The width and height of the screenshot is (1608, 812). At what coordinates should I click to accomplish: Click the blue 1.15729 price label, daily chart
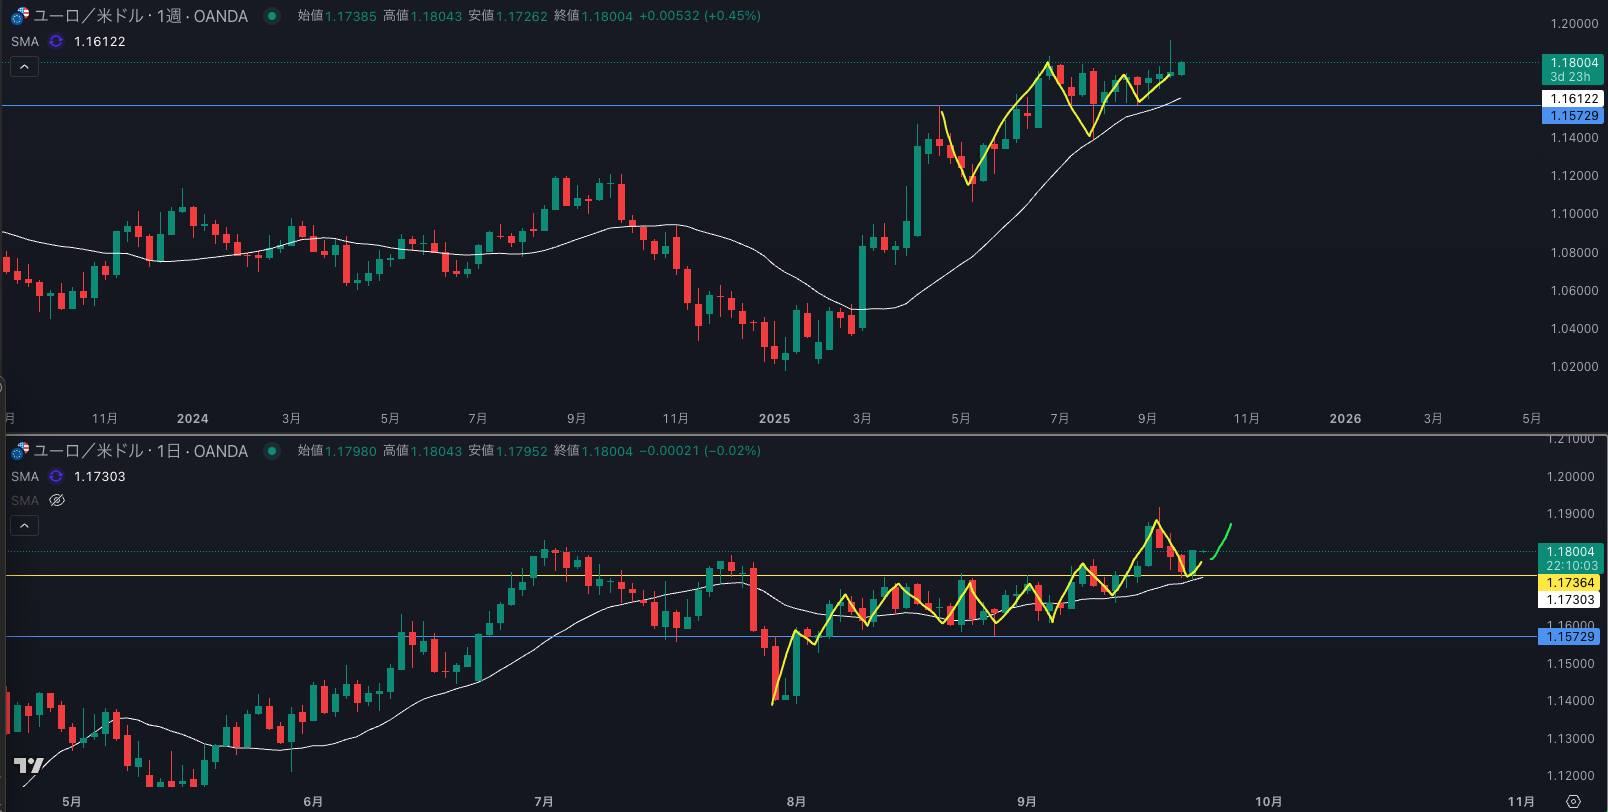[1571, 637]
